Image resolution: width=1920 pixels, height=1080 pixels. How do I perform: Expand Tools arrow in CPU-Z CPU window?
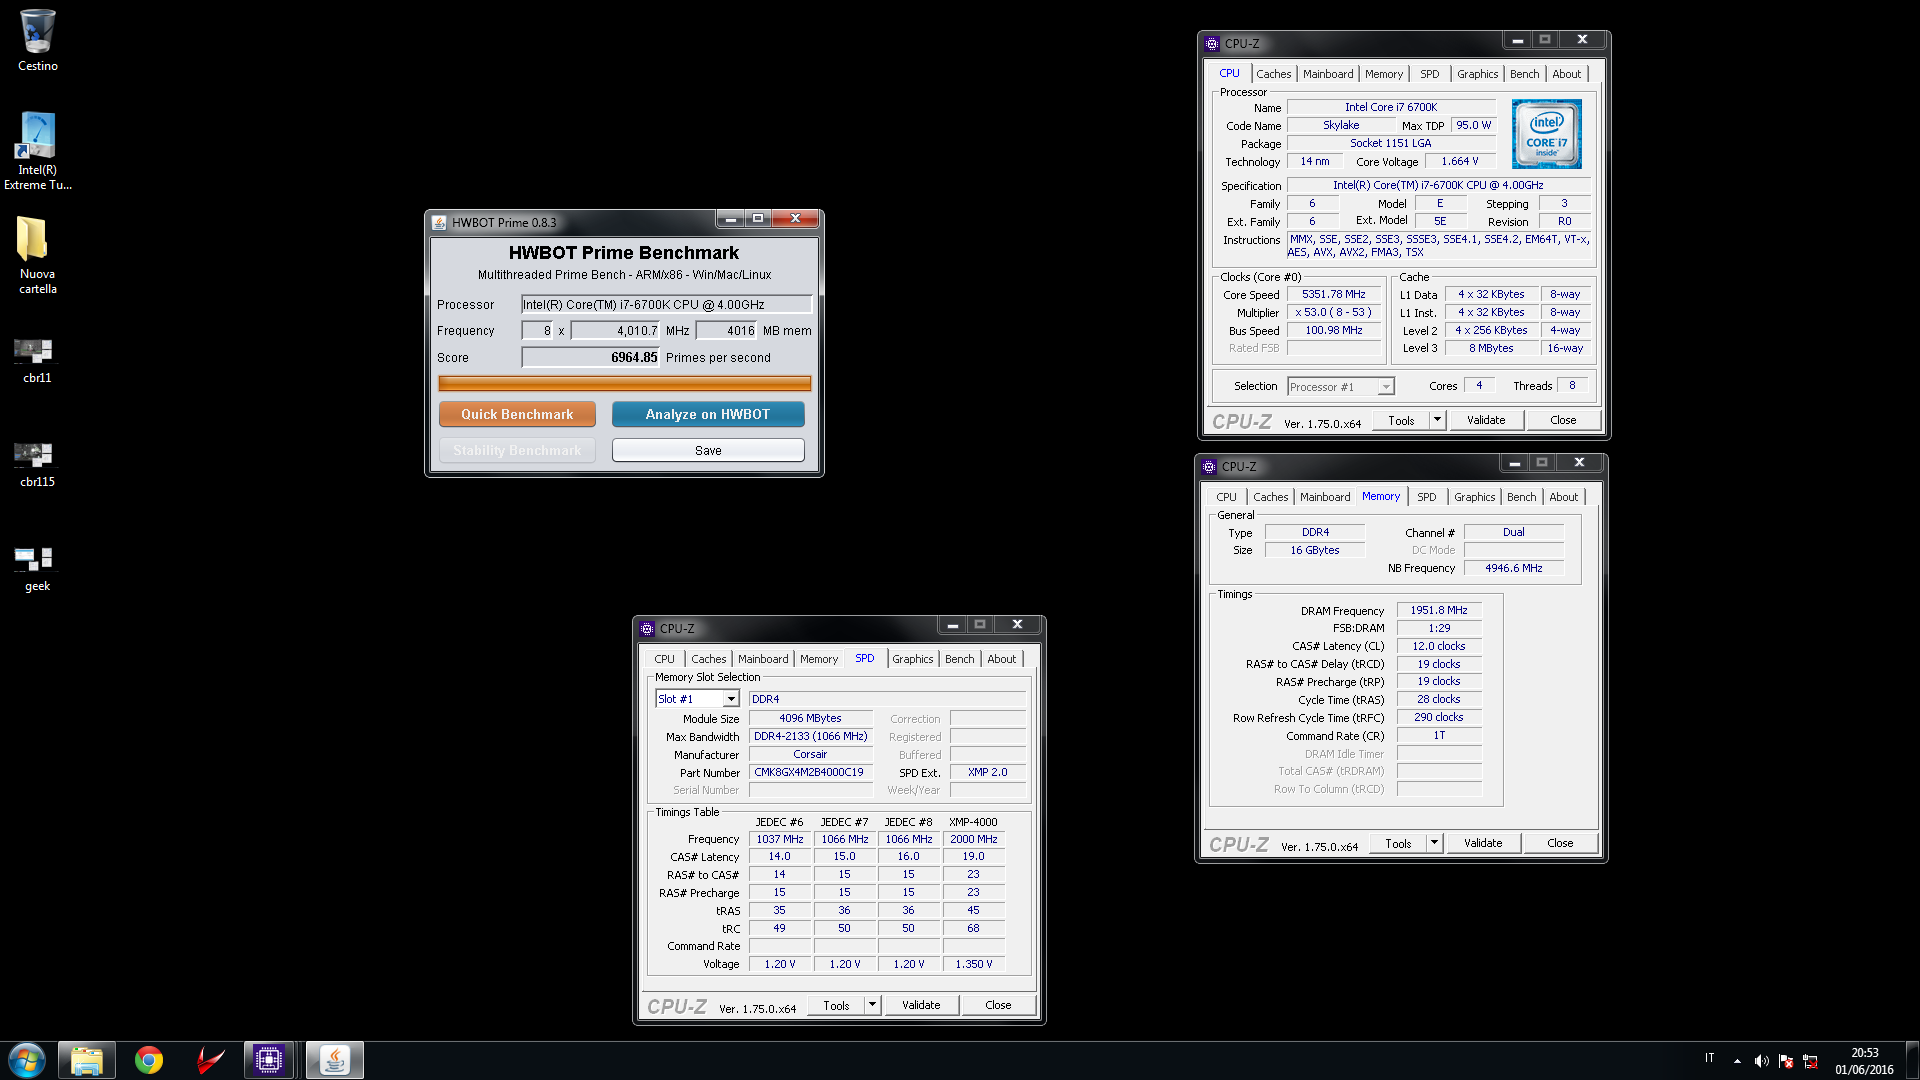(x=1437, y=420)
